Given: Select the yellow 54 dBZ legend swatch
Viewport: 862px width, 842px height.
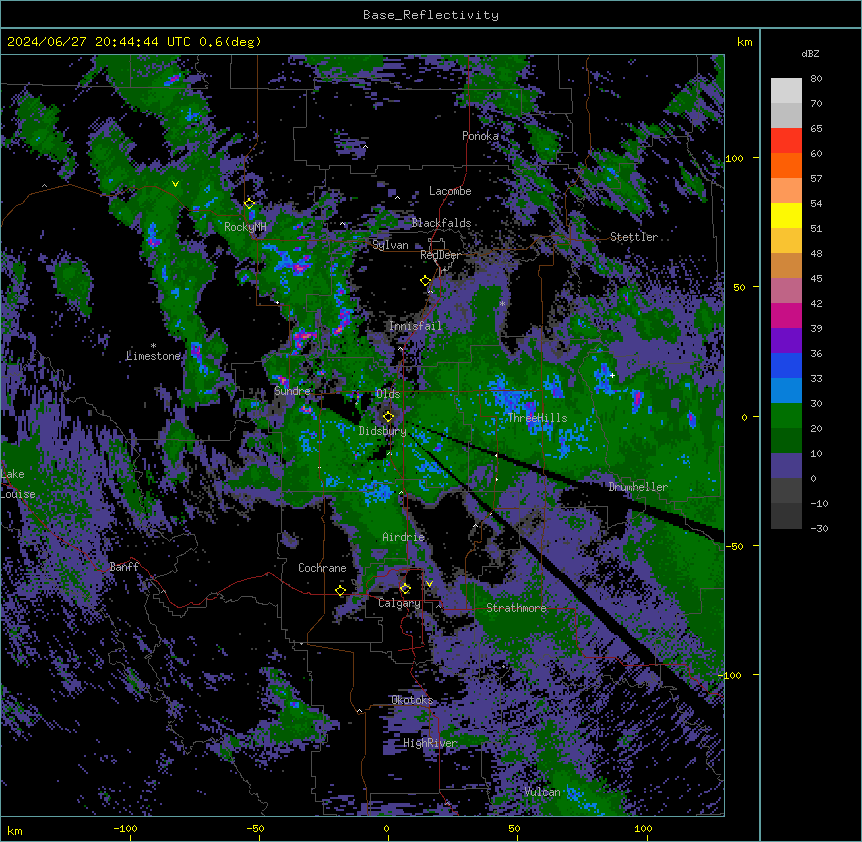Looking at the screenshot, I should click(786, 215).
